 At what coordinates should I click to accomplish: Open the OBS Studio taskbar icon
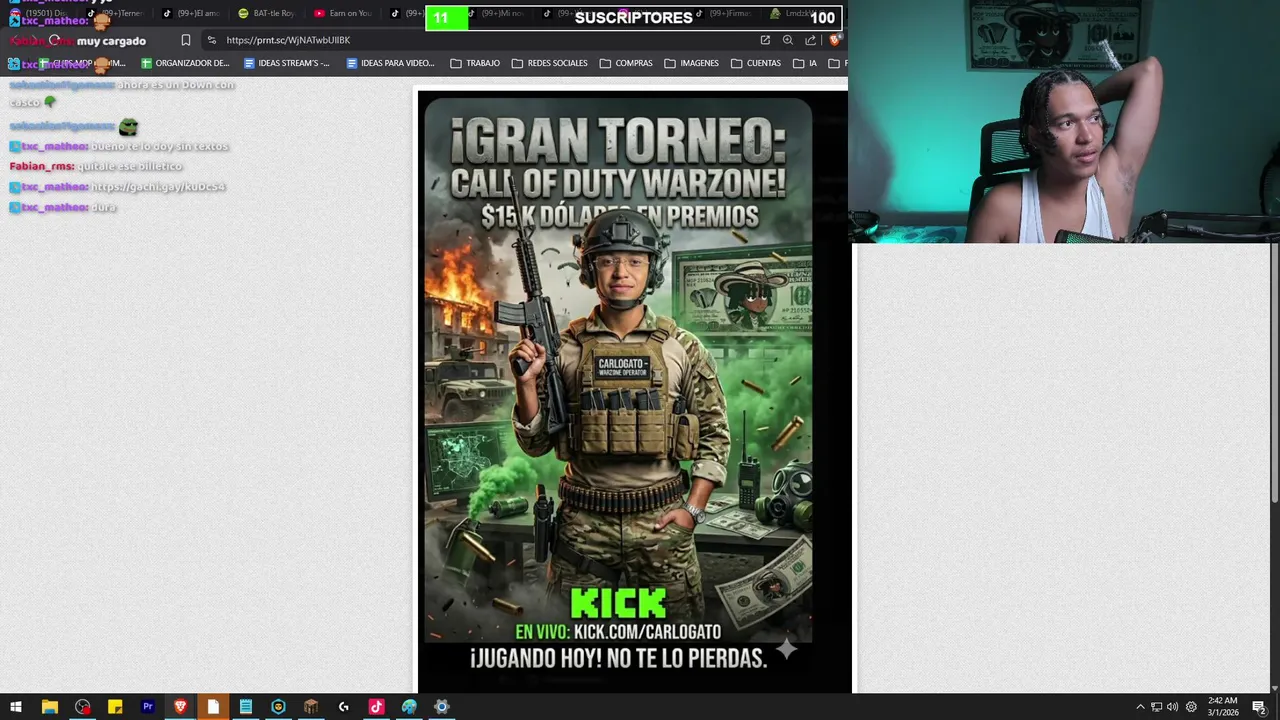click(82, 707)
